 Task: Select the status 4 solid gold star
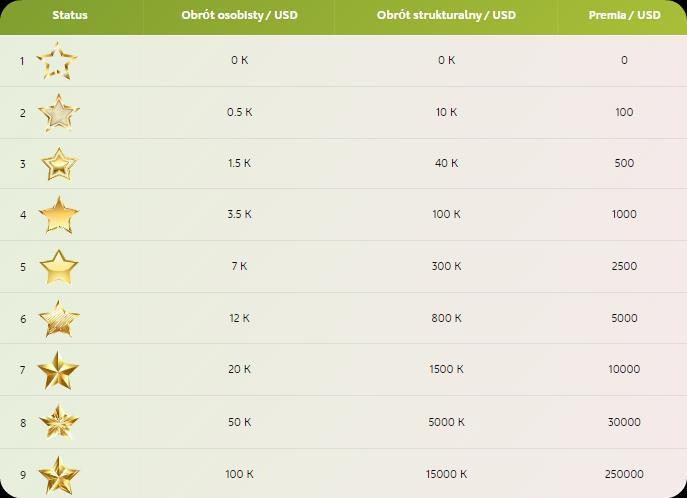[59, 215]
